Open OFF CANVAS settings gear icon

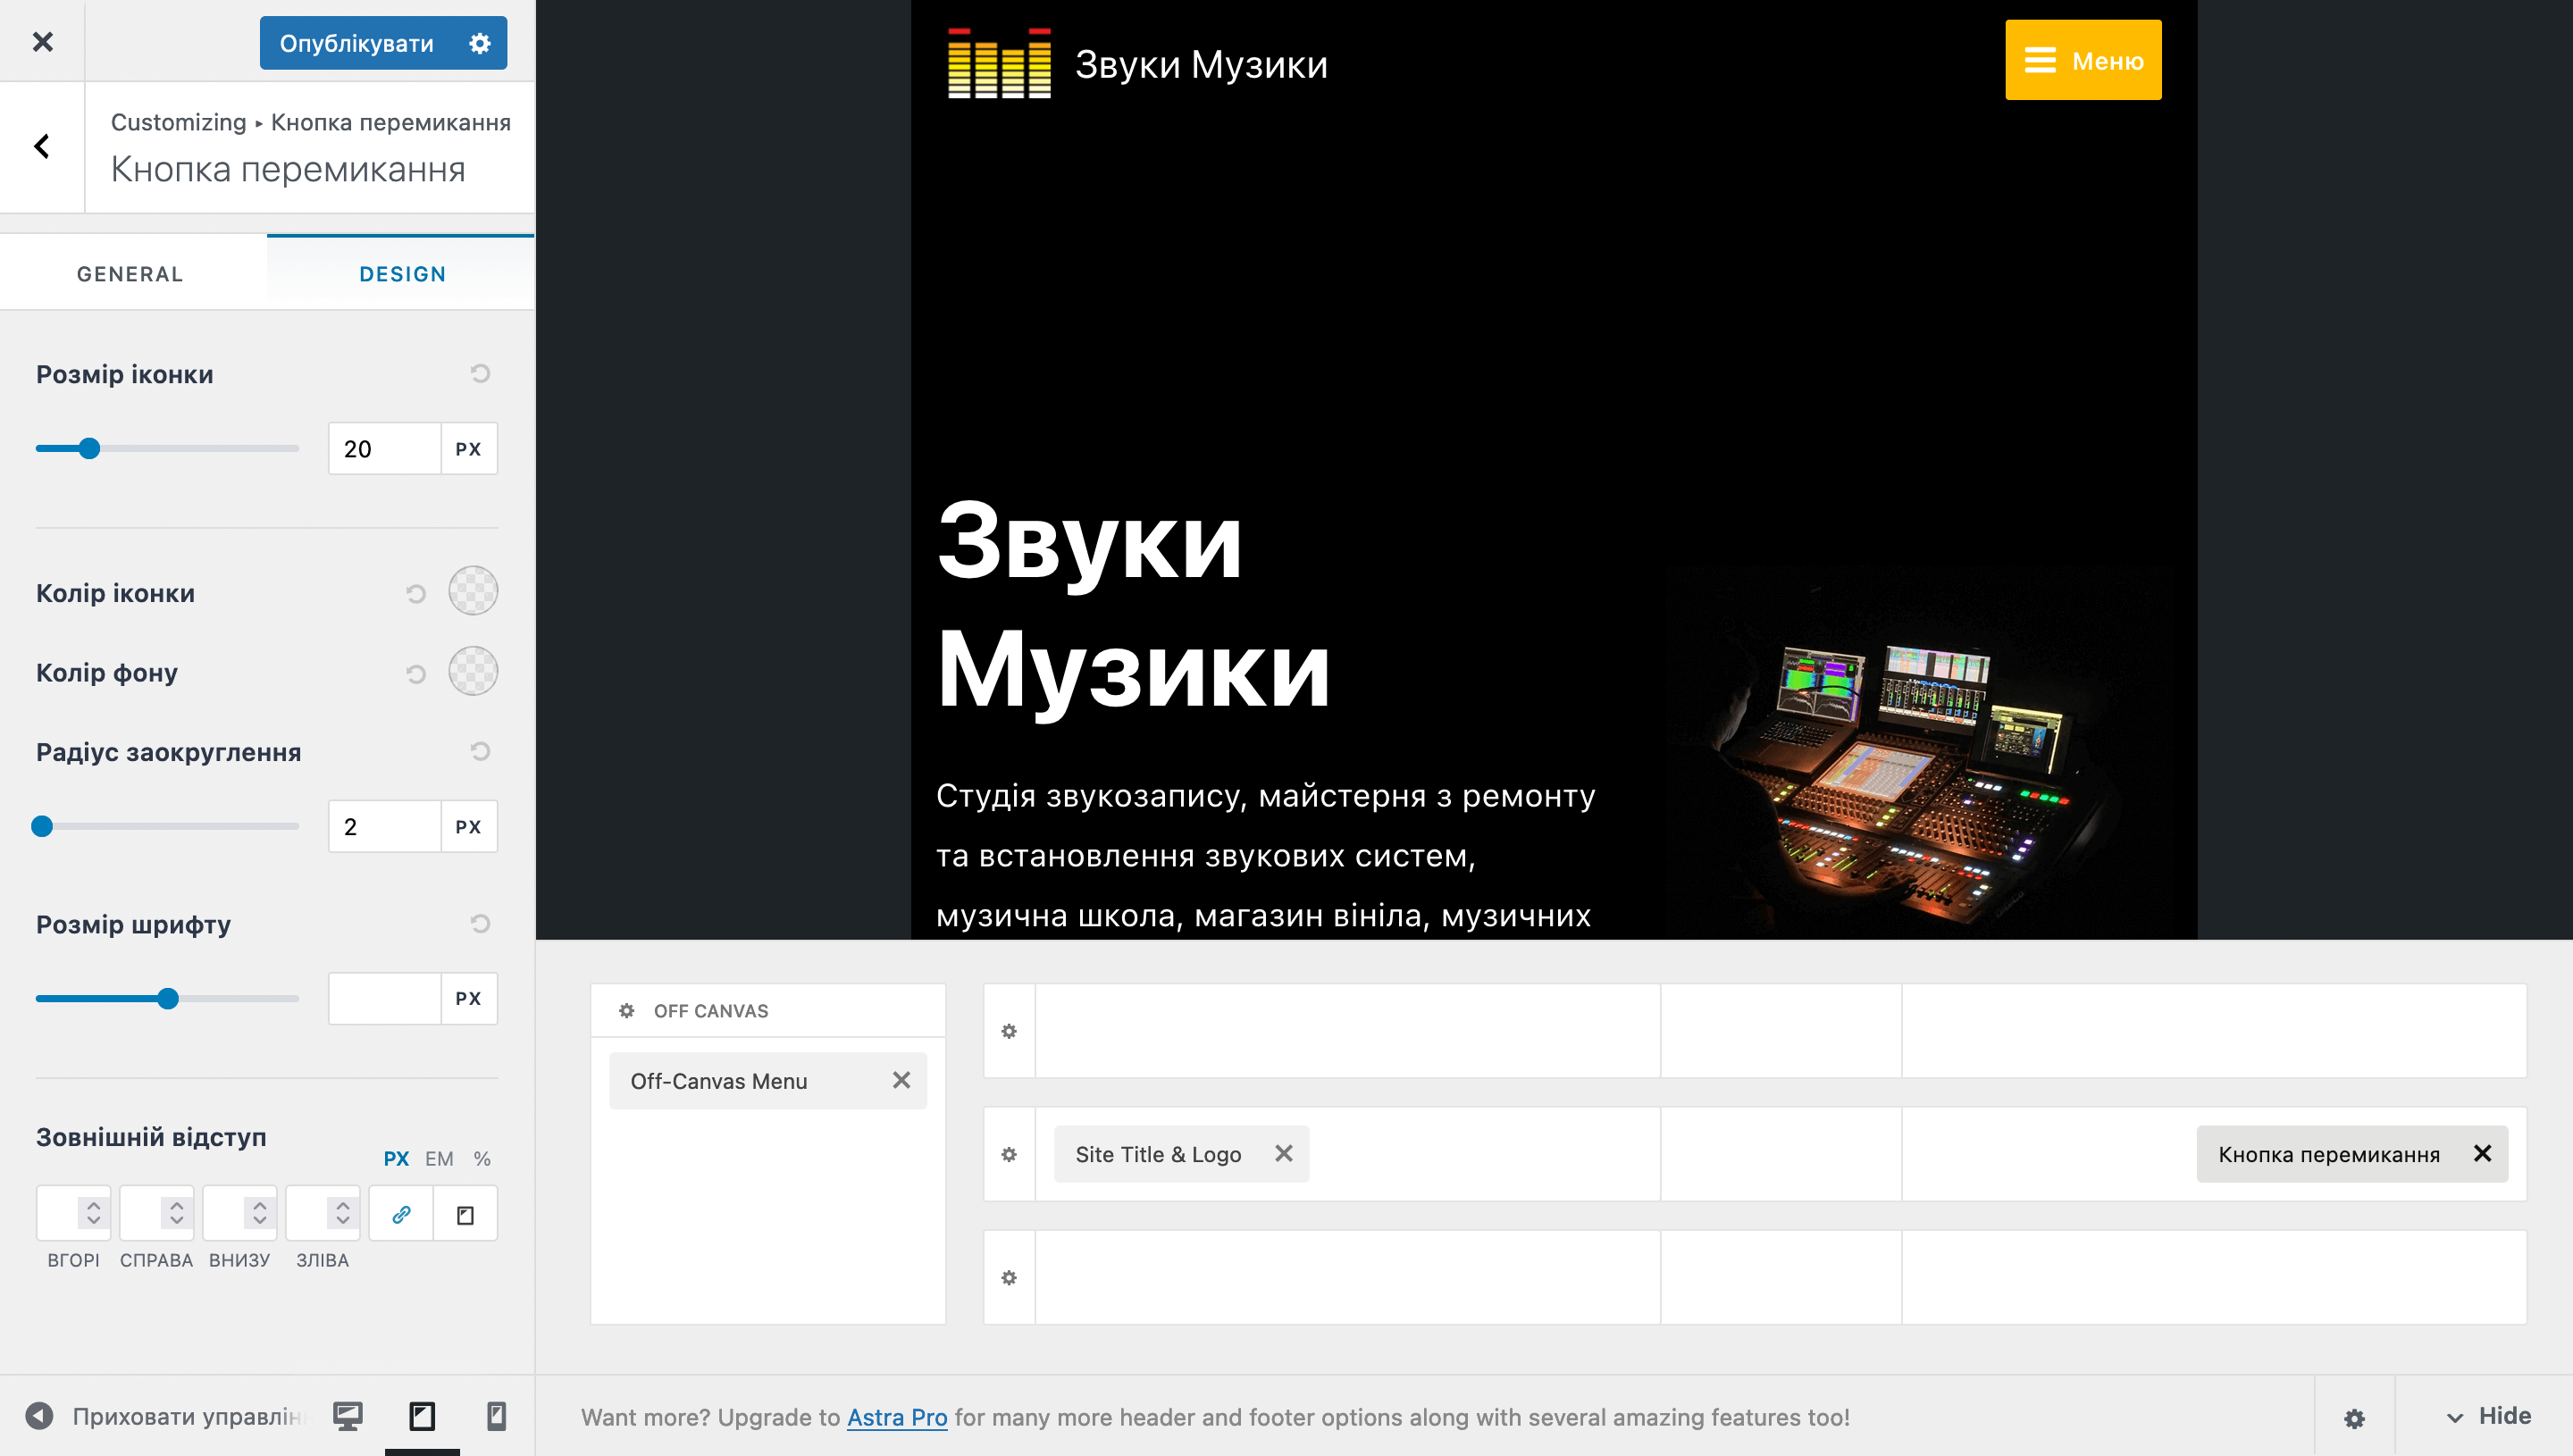coord(626,1010)
